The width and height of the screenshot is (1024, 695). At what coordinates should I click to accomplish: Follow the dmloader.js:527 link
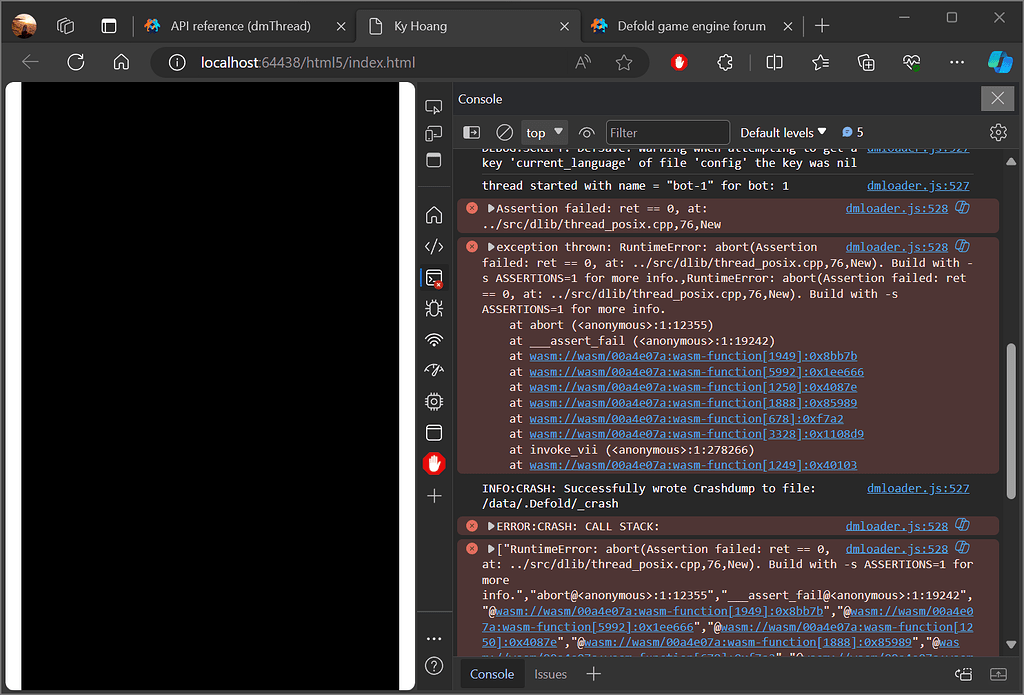(x=918, y=185)
